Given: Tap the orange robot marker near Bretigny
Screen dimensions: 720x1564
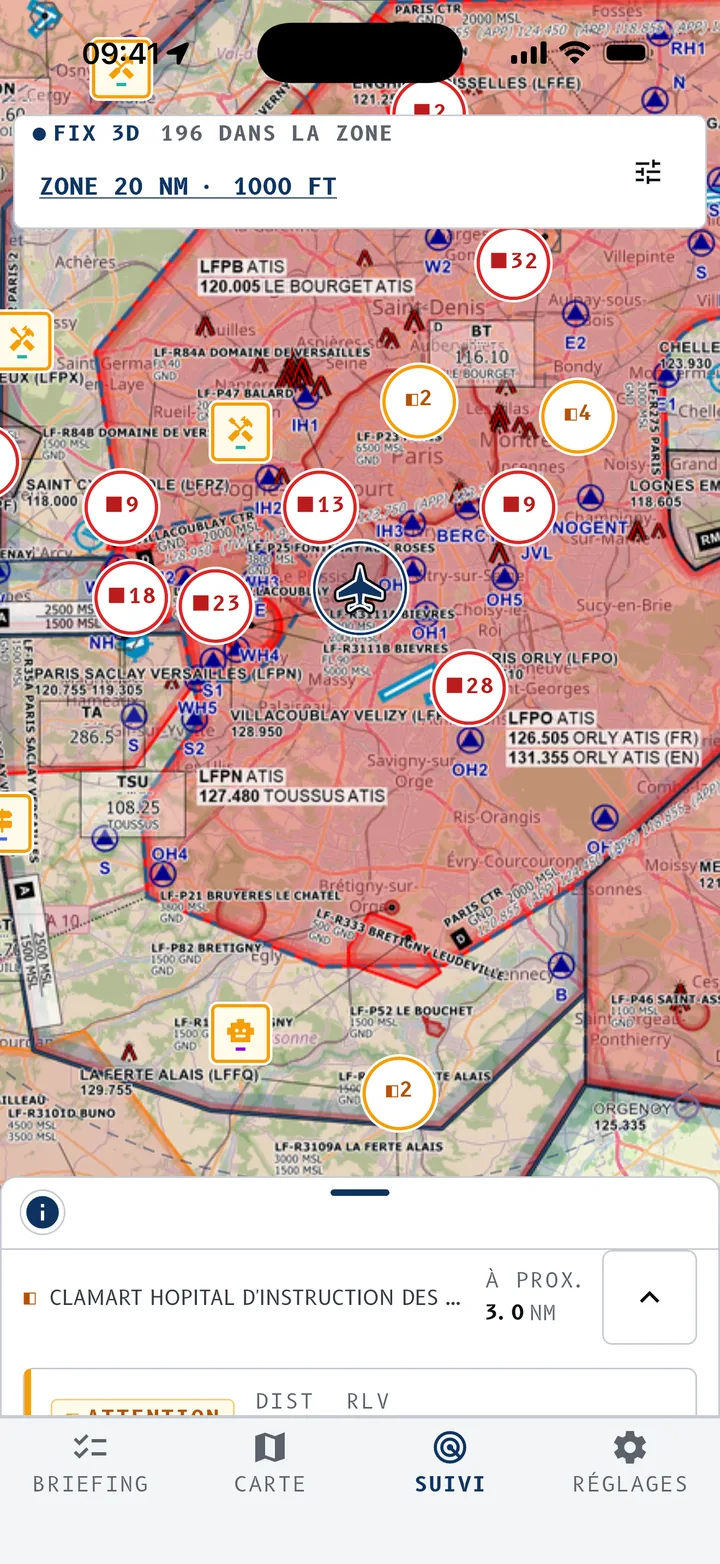Looking at the screenshot, I should [x=240, y=1033].
